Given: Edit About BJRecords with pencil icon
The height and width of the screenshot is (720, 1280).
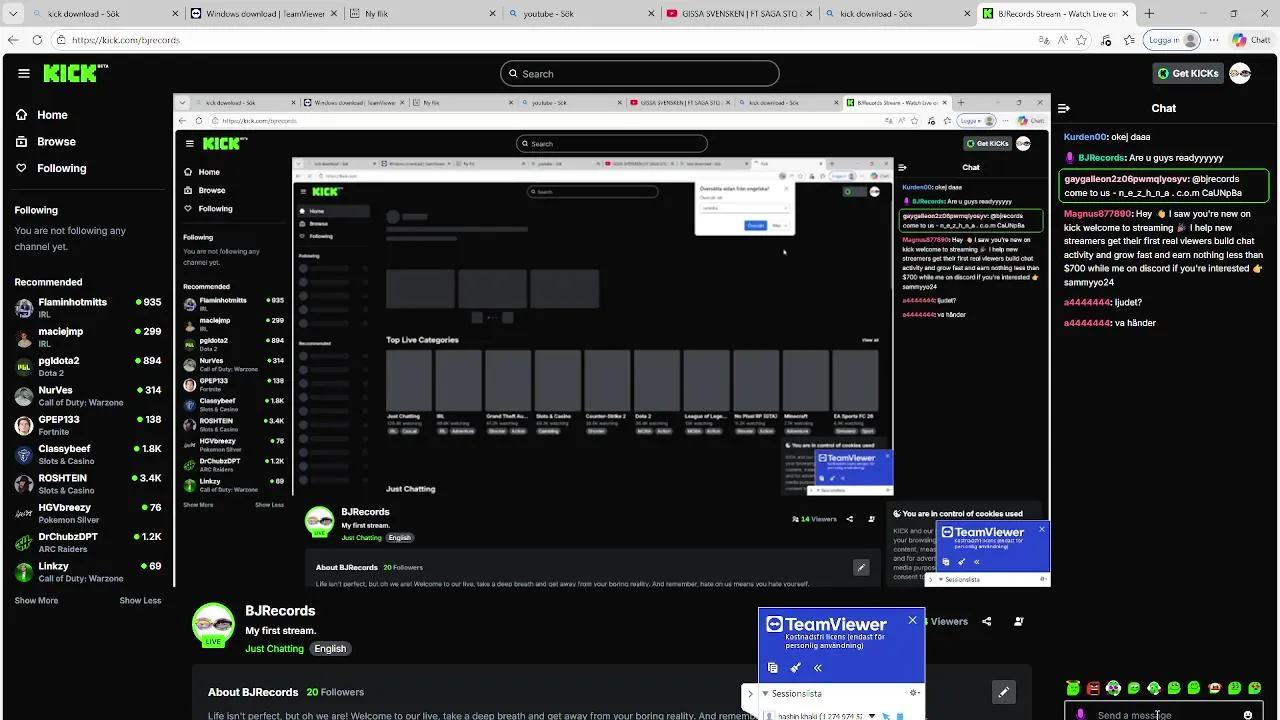Looking at the screenshot, I should click(x=1004, y=692).
